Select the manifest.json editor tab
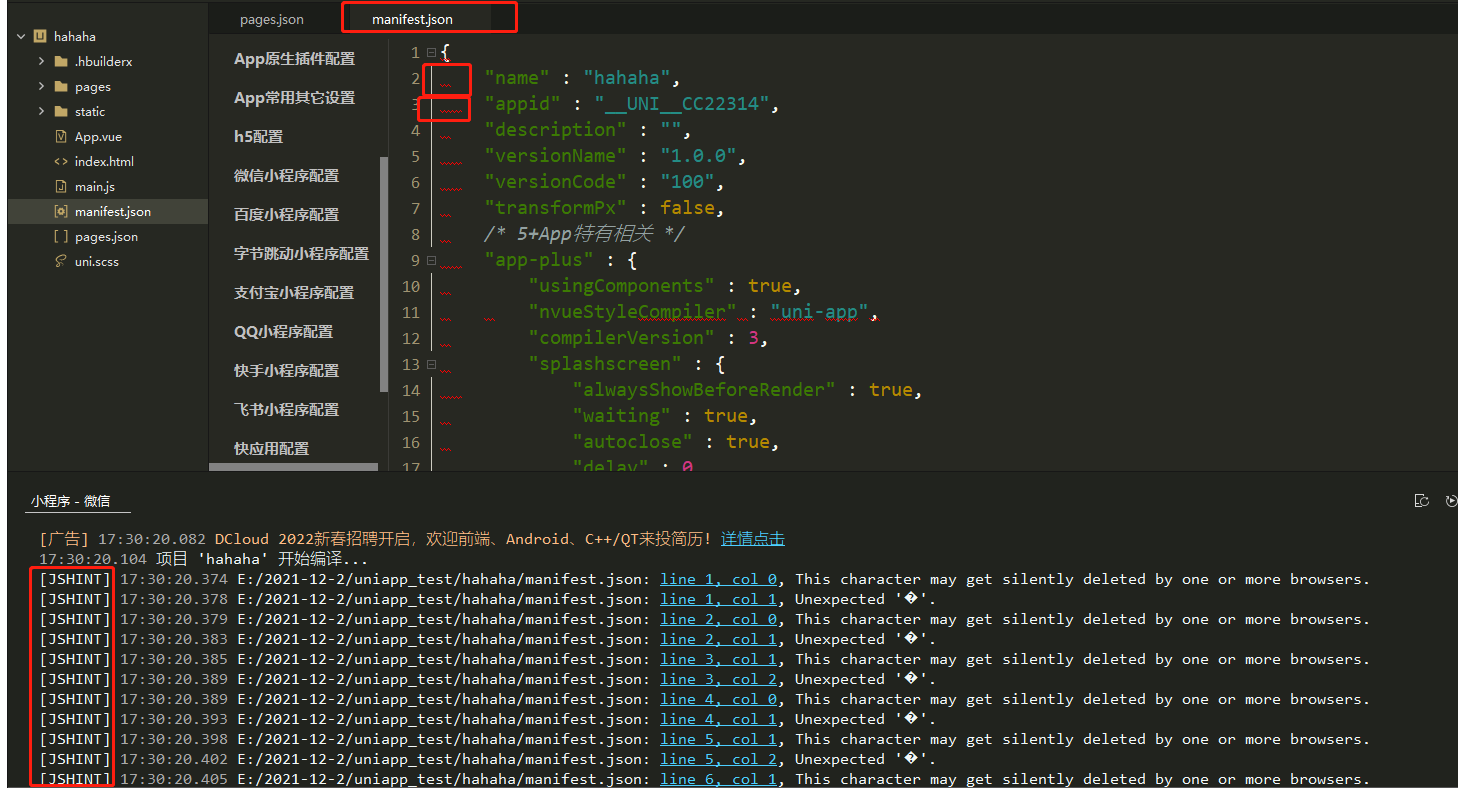The width and height of the screenshot is (1458, 788). point(411,19)
